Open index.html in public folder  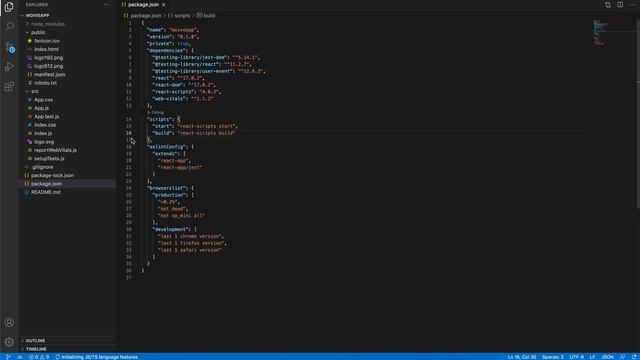pyautogui.click(x=46, y=49)
